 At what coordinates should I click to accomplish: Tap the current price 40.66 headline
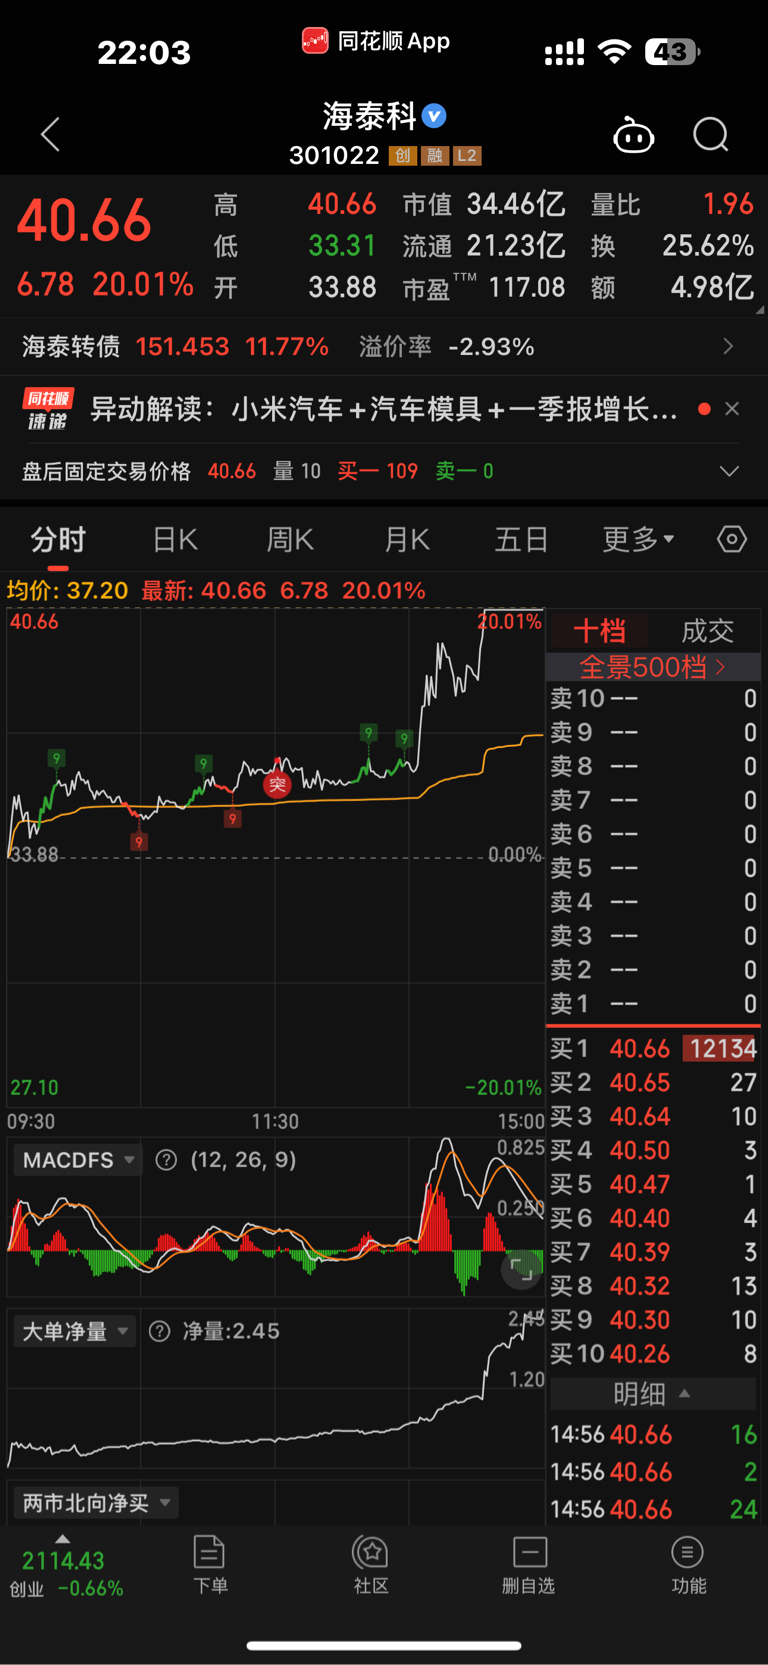coord(84,221)
